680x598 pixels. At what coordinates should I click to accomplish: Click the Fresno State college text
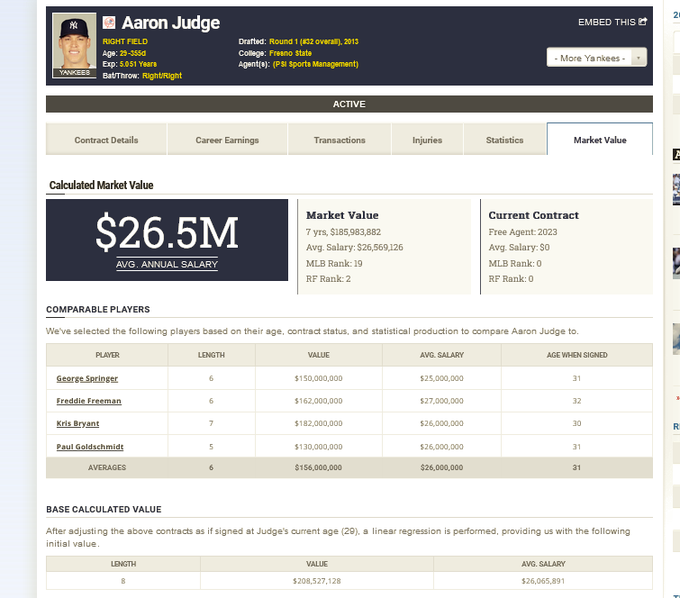pyautogui.click(x=290, y=53)
